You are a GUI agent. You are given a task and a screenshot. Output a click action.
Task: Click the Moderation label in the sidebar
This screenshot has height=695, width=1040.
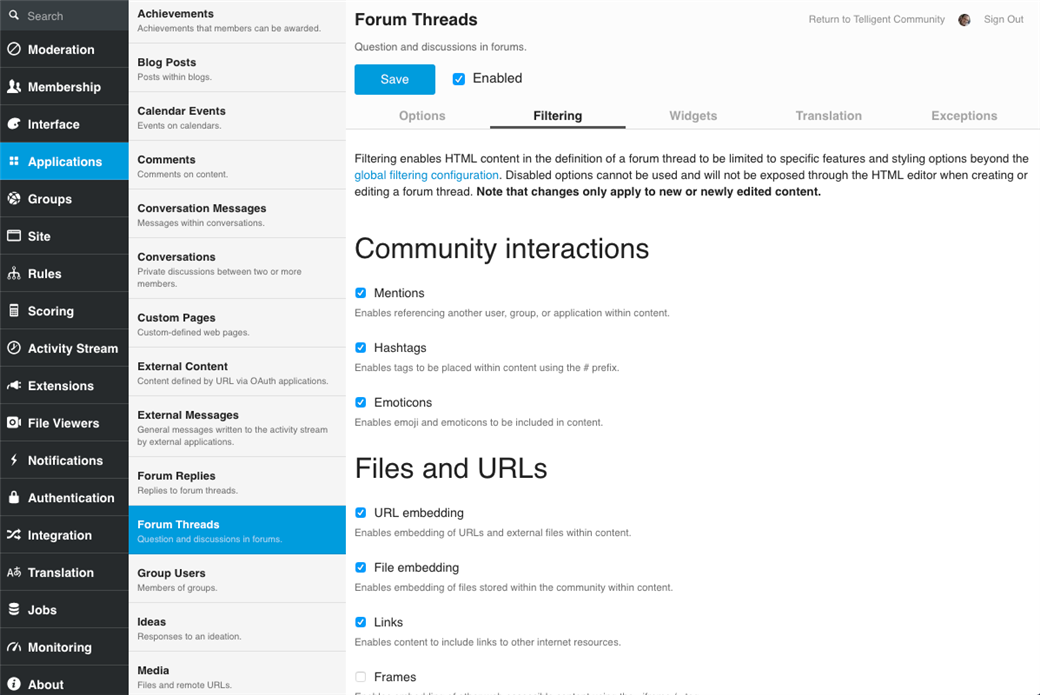pyautogui.click(x=61, y=49)
